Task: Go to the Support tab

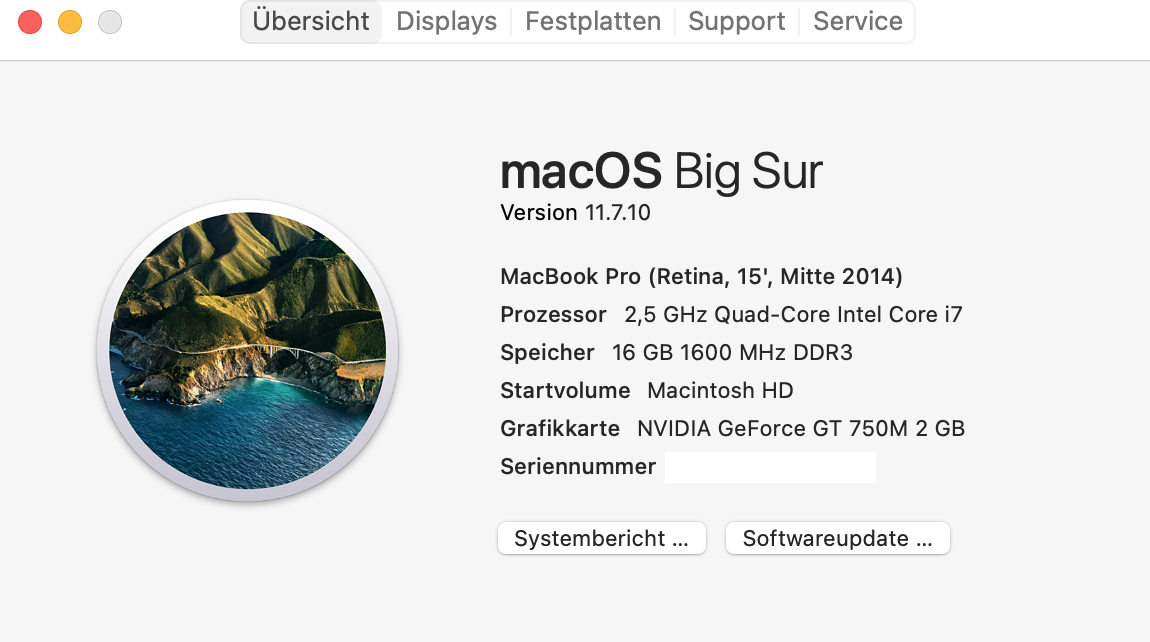Action: [x=737, y=21]
